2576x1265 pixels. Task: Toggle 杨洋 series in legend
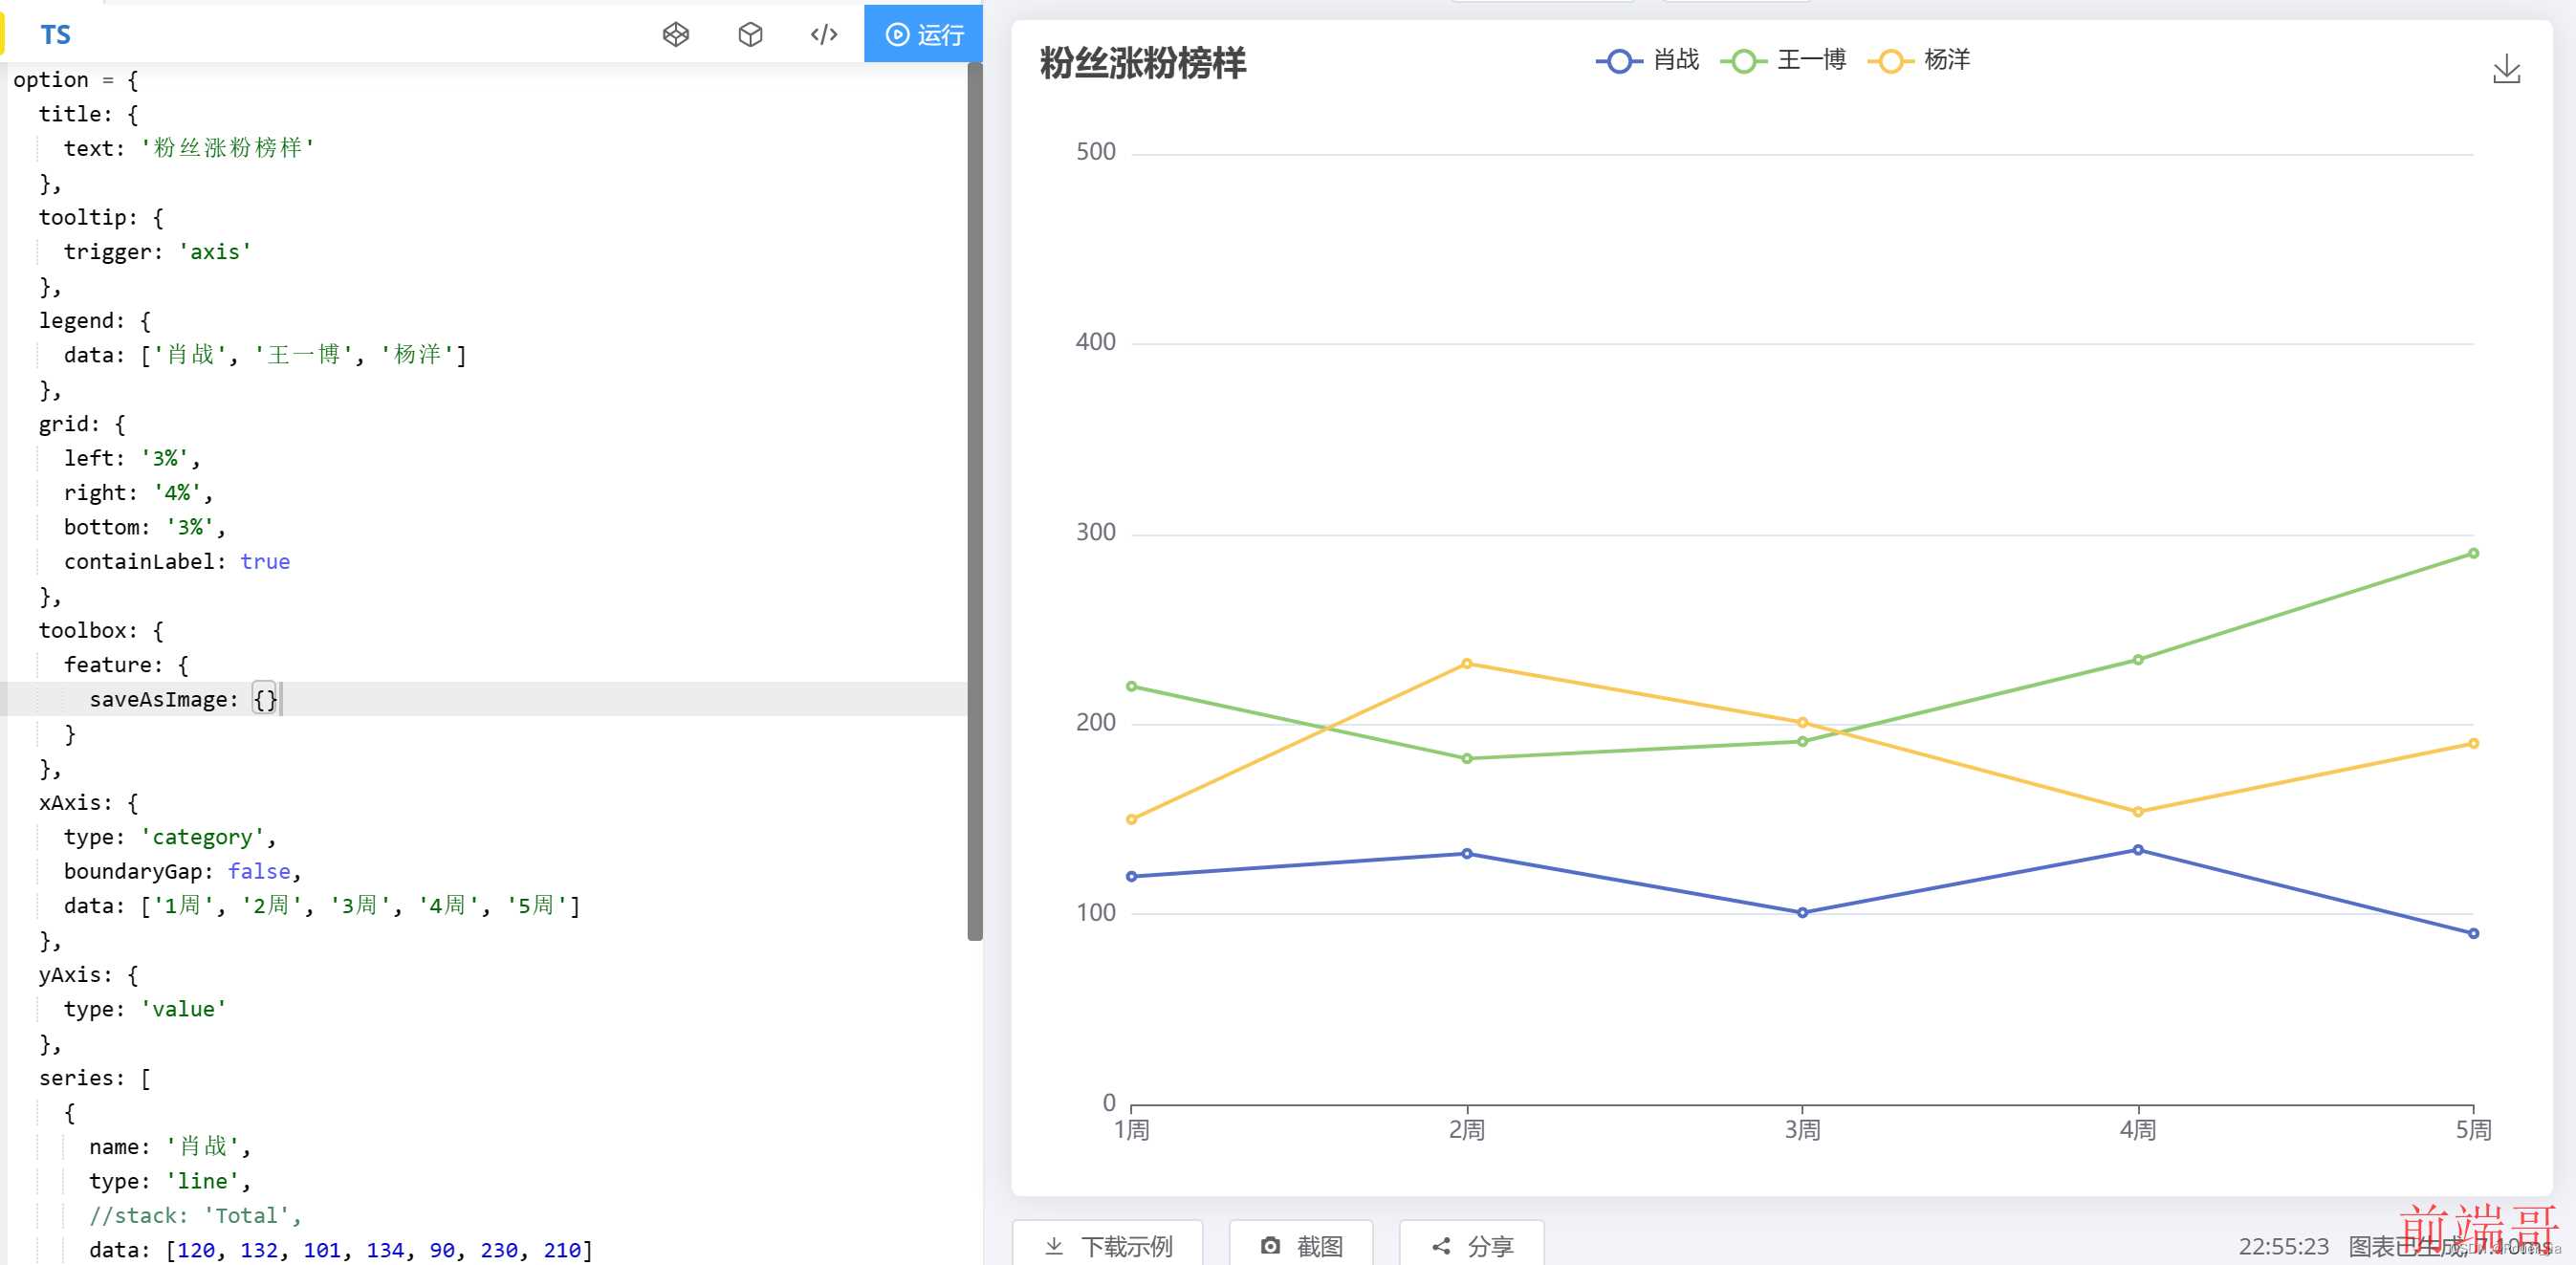(x=1919, y=60)
